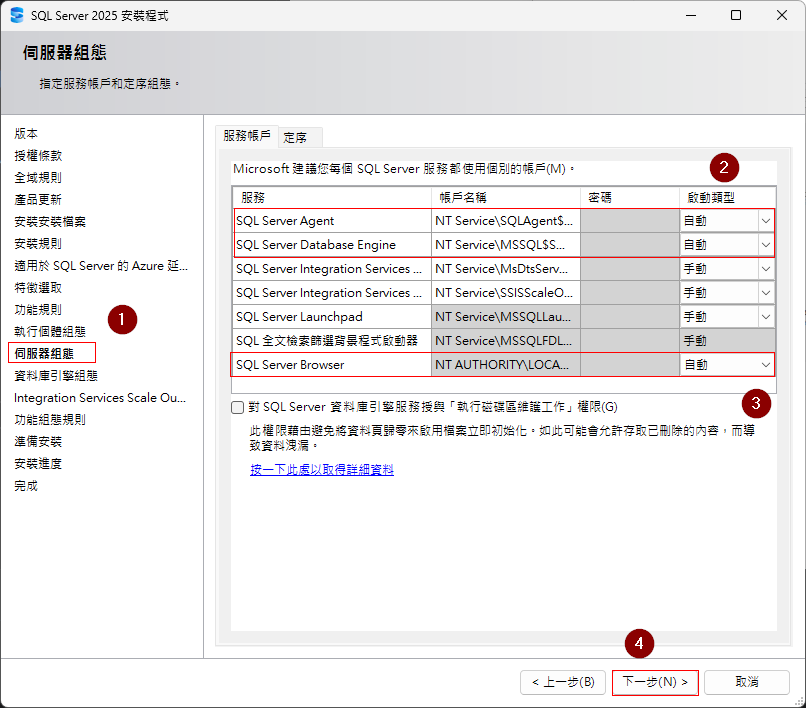Image resolution: width=806 pixels, height=708 pixels.
Task: Click the SQL 全文檢索篩選背景程式啟動器 service cell
Action: tap(332, 340)
